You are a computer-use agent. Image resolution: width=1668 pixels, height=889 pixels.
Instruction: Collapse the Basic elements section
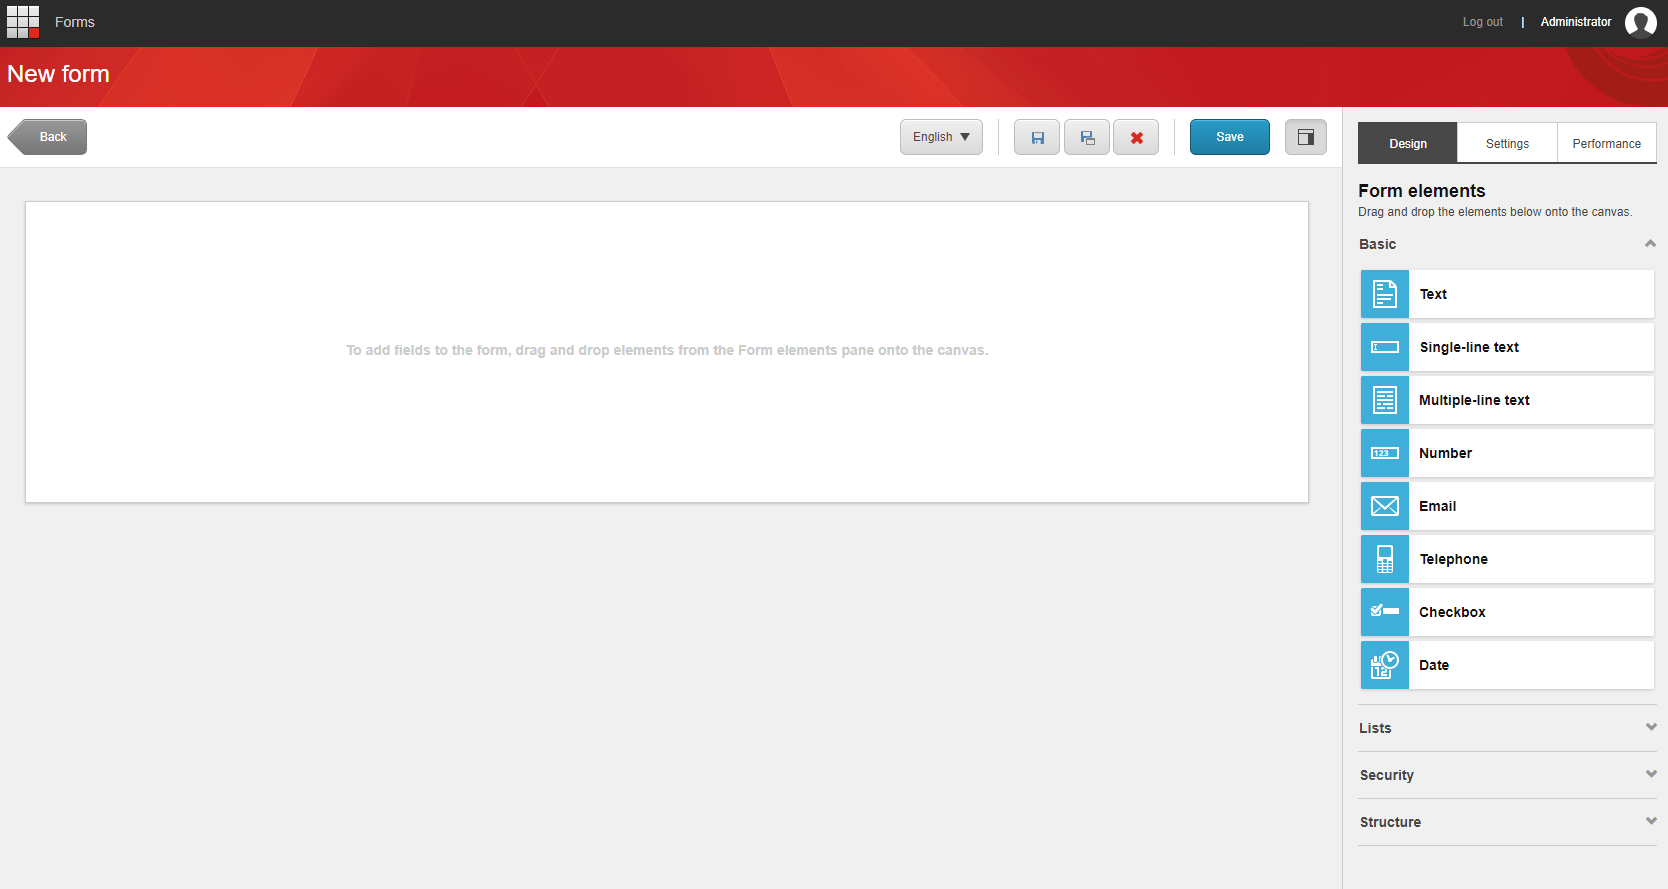(1650, 244)
